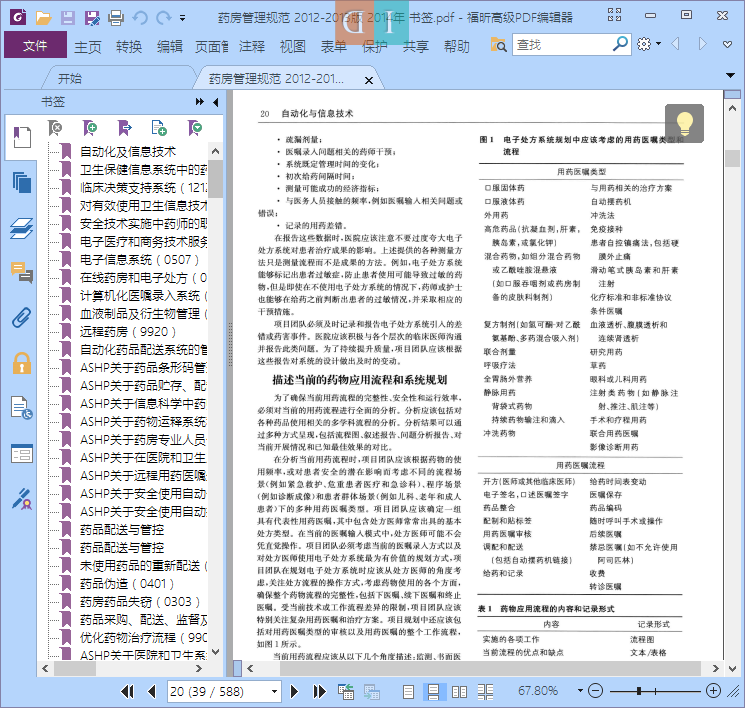Click the add new bookmark icon

click(90, 128)
